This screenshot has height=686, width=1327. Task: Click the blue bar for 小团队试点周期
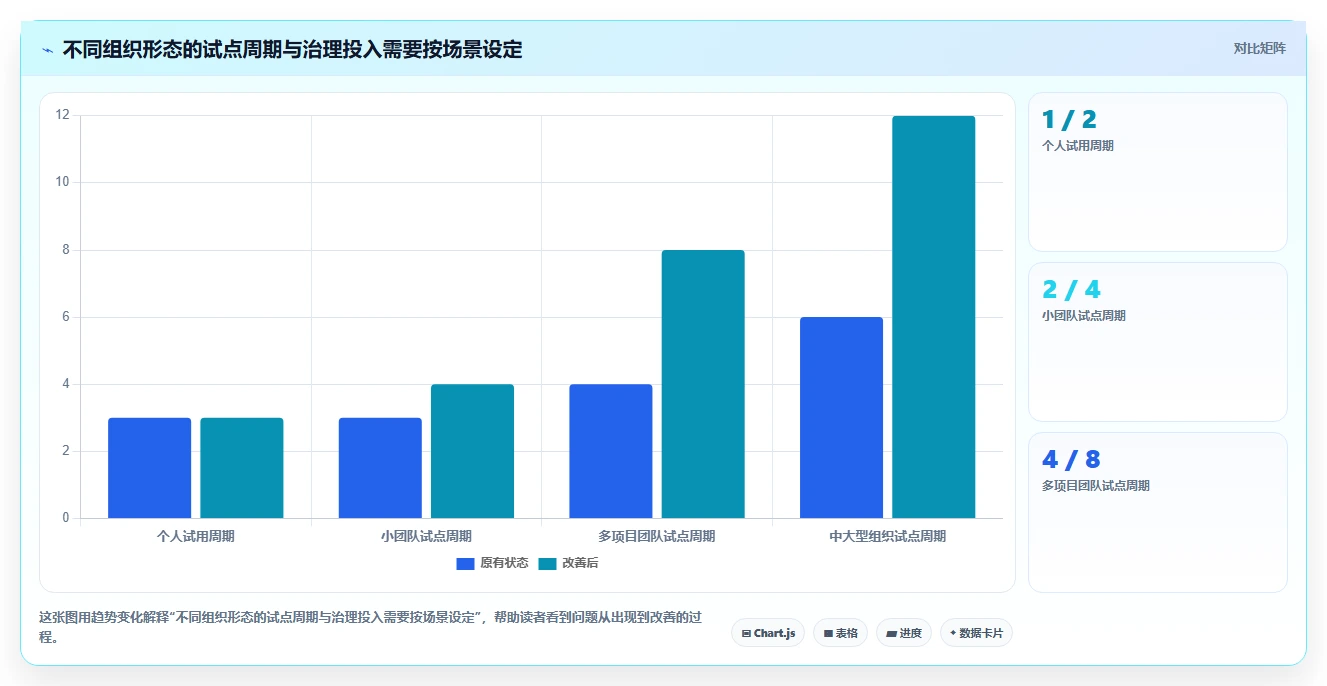[380, 468]
